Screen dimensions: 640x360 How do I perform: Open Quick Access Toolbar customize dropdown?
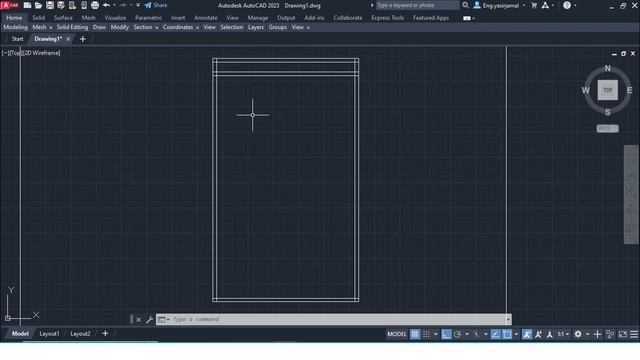tap(138, 5)
